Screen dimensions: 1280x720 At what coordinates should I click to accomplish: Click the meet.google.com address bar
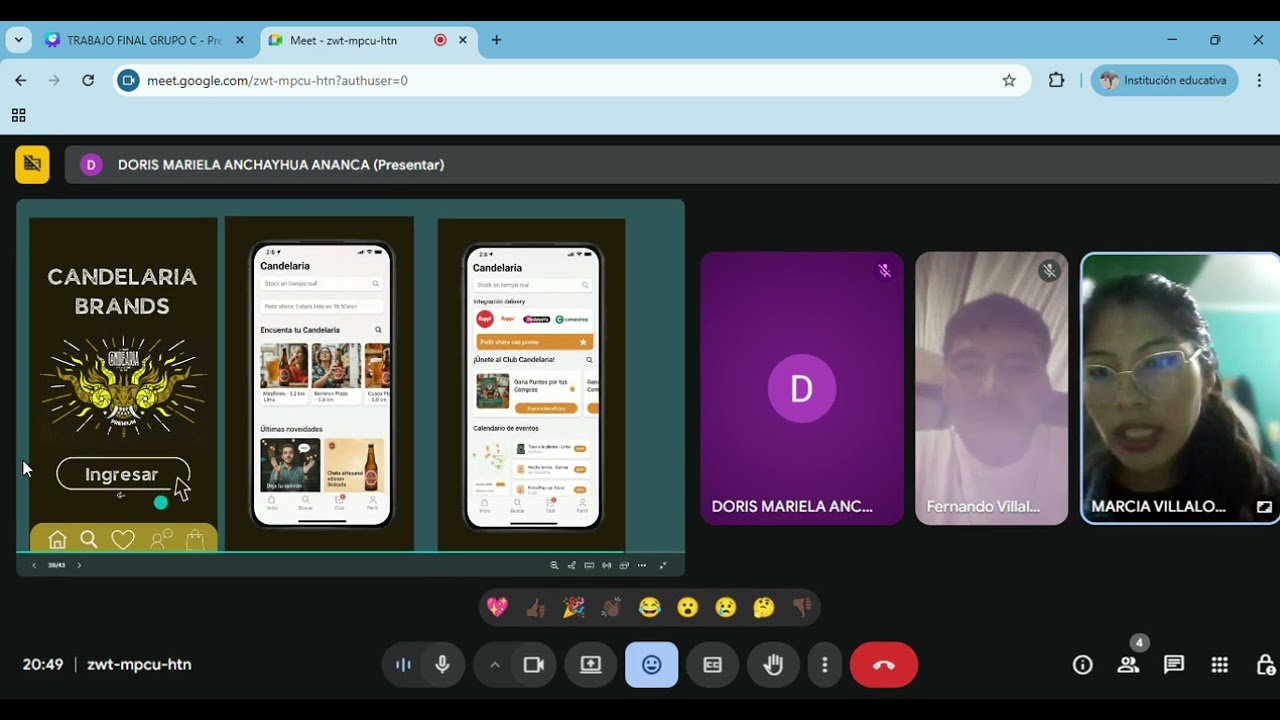(x=570, y=80)
